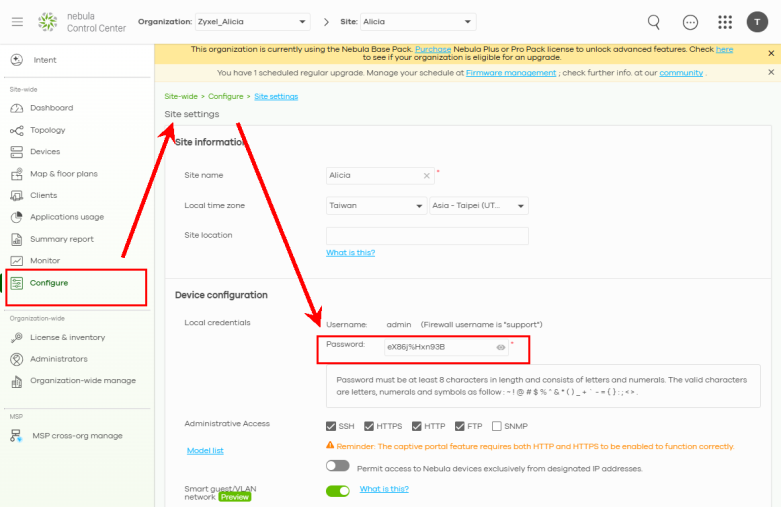Toggle password visibility eye icon
The height and width of the screenshot is (507, 781).
pos(501,347)
